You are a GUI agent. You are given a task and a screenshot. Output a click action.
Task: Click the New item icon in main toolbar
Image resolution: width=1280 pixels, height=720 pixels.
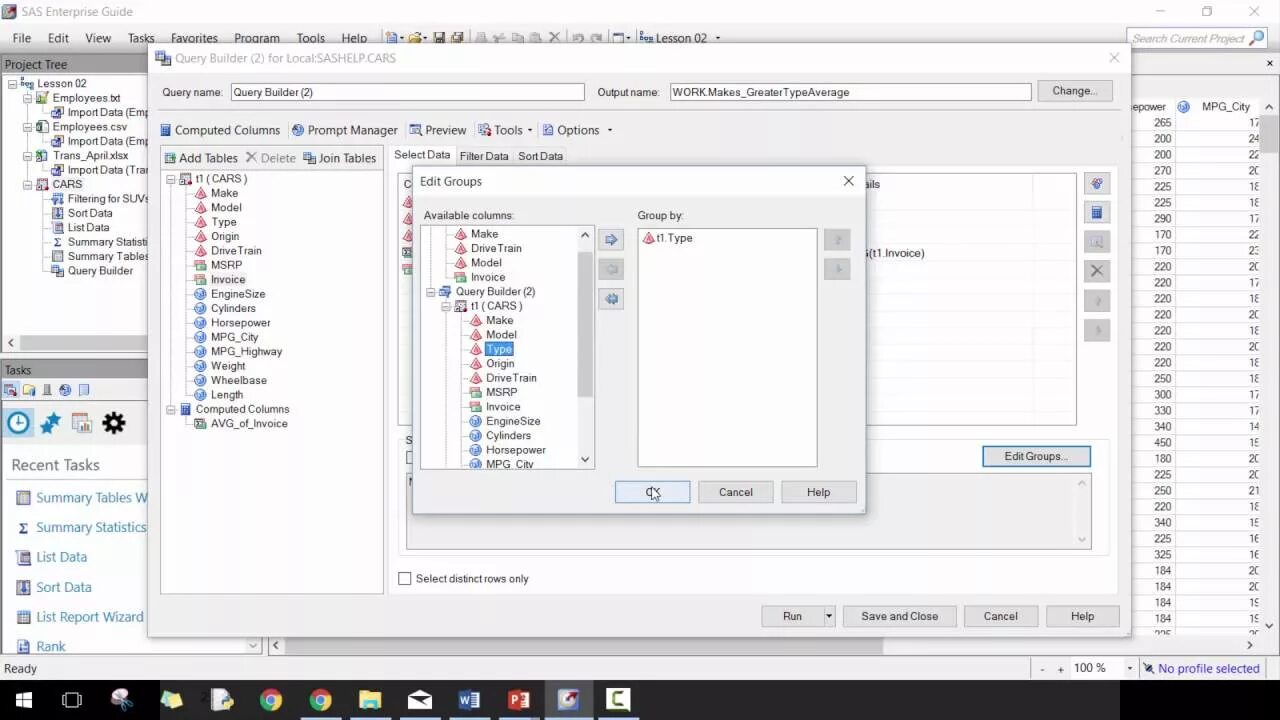[x=392, y=38]
